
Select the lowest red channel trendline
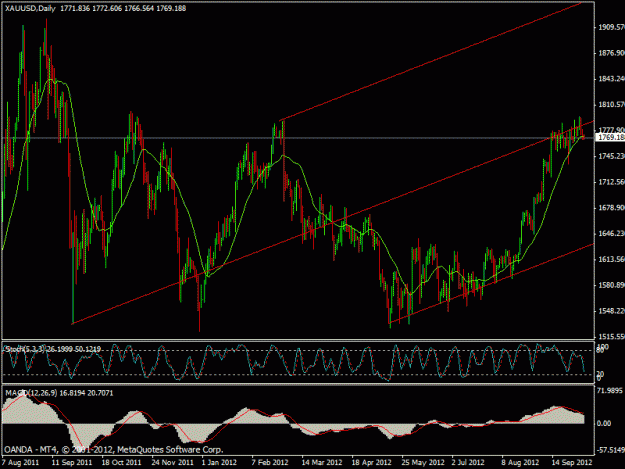pyautogui.click(x=491, y=283)
